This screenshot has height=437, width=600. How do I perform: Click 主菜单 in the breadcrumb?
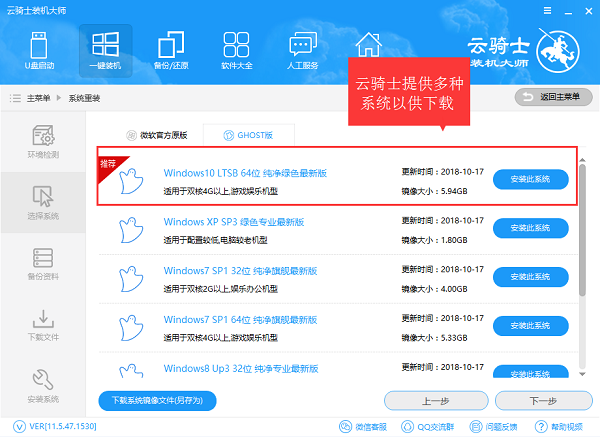point(38,98)
